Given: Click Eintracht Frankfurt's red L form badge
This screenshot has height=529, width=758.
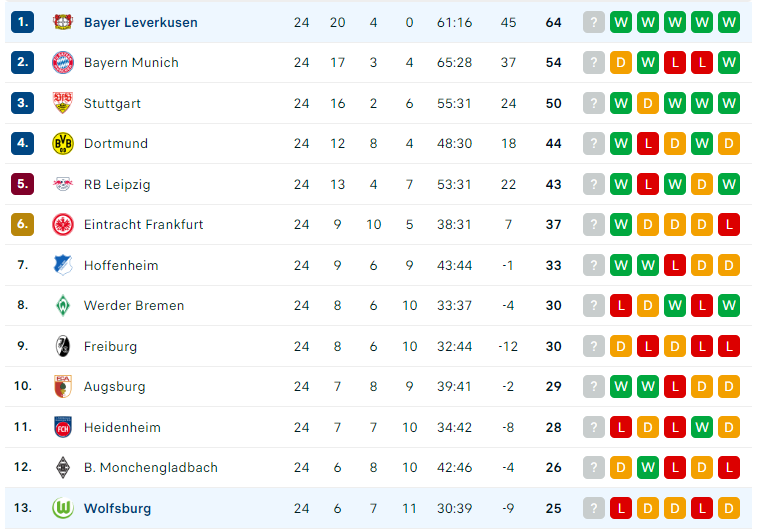Looking at the screenshot, I should 729,224.
